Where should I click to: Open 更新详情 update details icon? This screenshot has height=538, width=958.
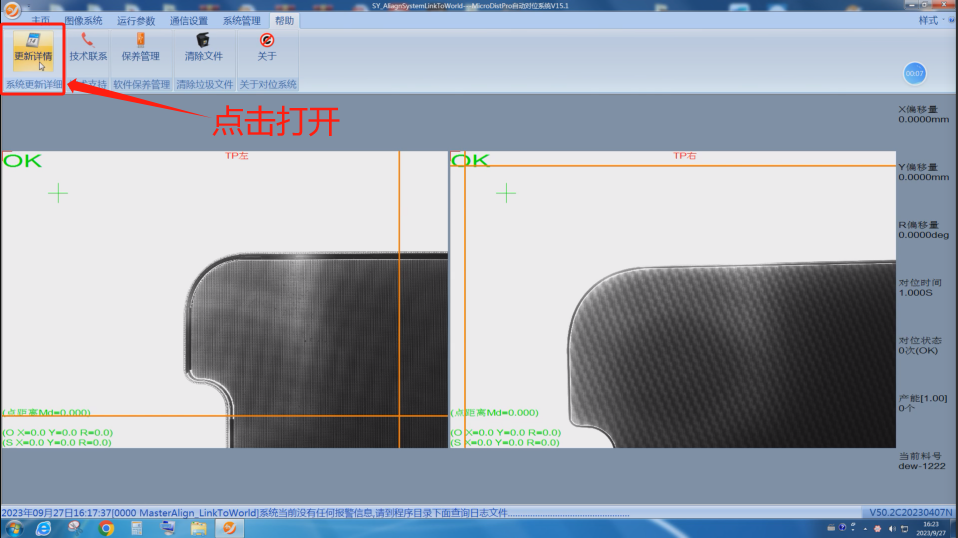tap(33, 48)
